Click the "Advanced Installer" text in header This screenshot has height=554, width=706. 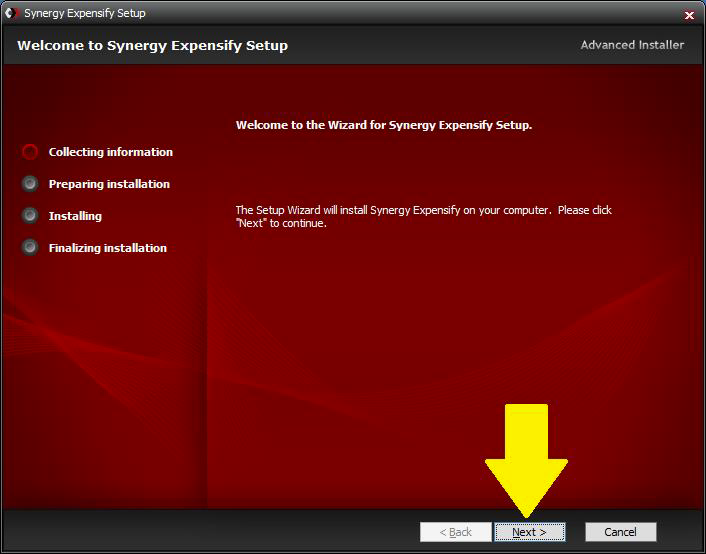pos(632,45)
